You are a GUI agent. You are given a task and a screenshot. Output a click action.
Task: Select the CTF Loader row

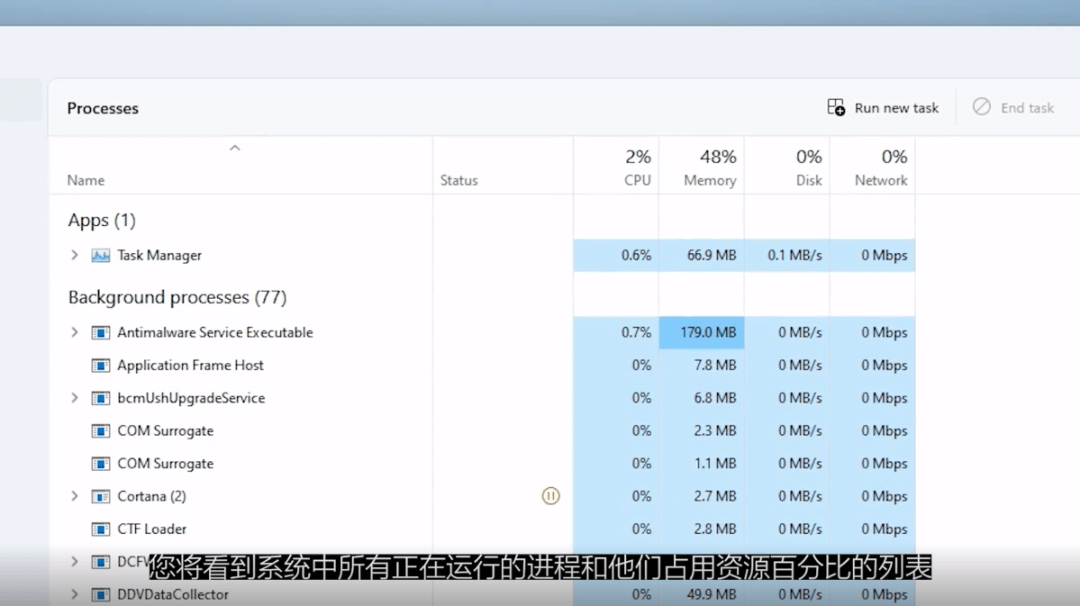pyautogui.click(x=482, y=529)
